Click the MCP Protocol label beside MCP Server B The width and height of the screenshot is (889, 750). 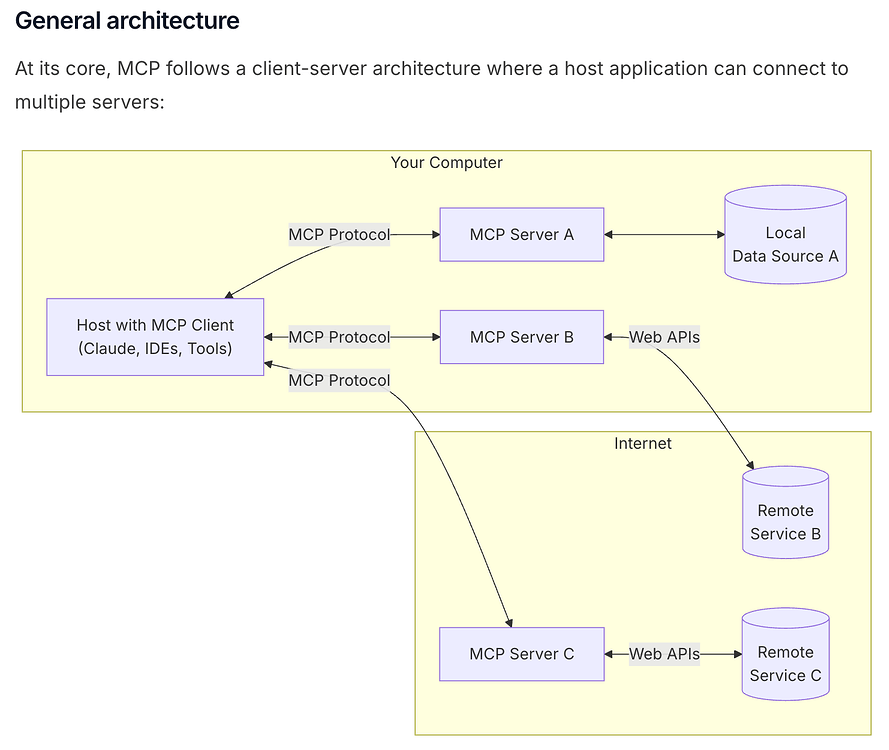(339, 337)
